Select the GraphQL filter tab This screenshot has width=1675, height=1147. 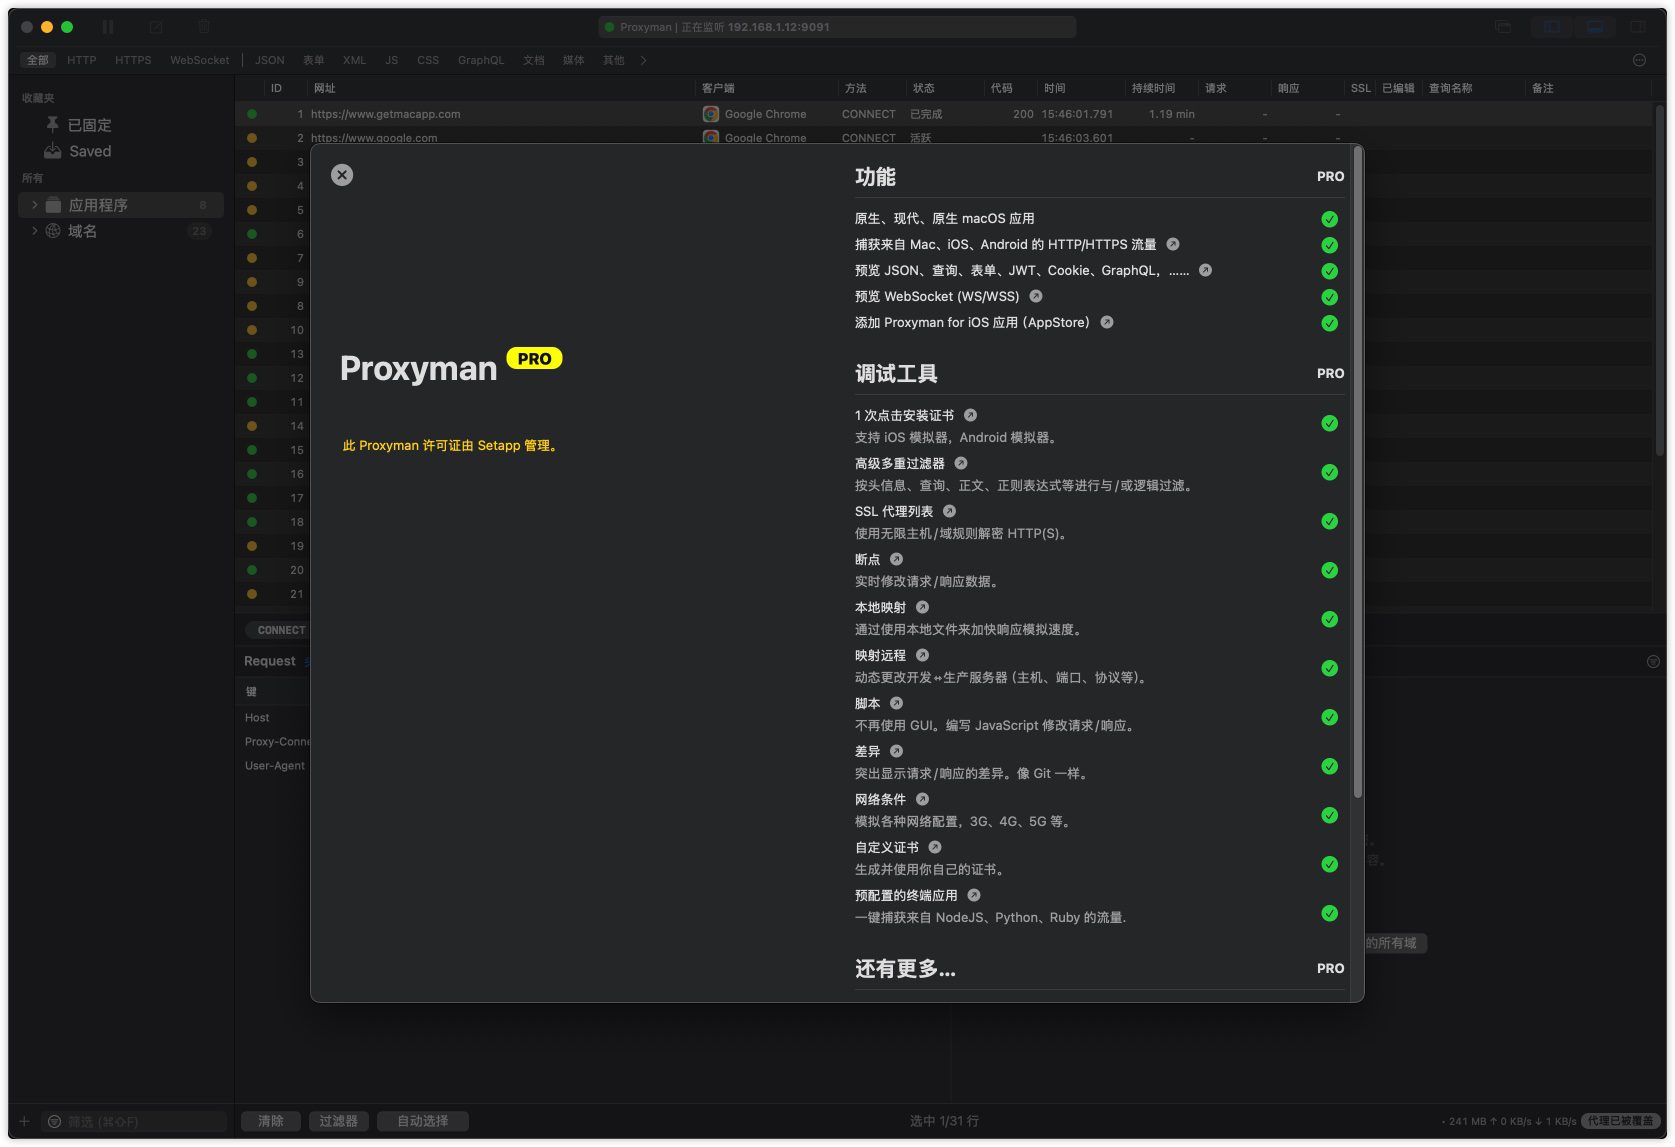[x=481, y=60]
